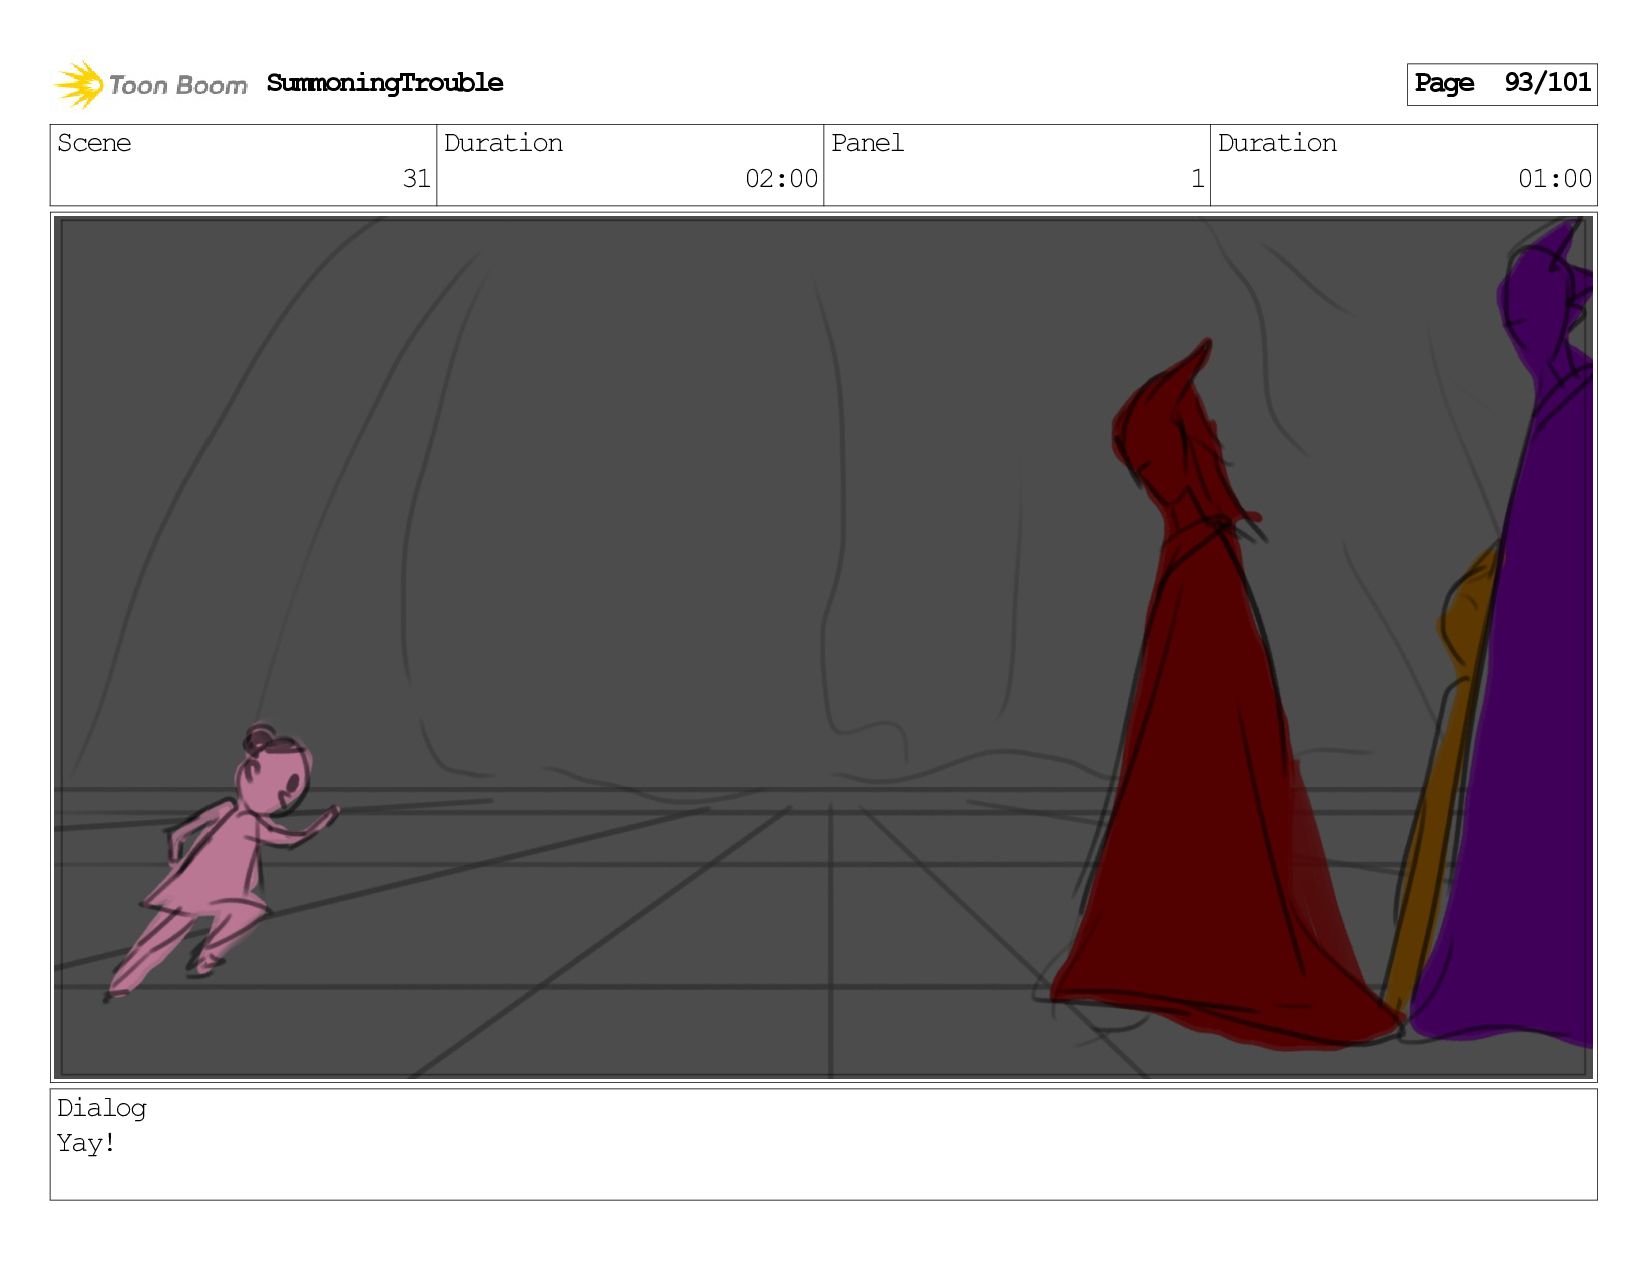Click the Toon Boom logo
Image resolution: width=1650 pixels, height=1275 pixels.
[150, 84]
